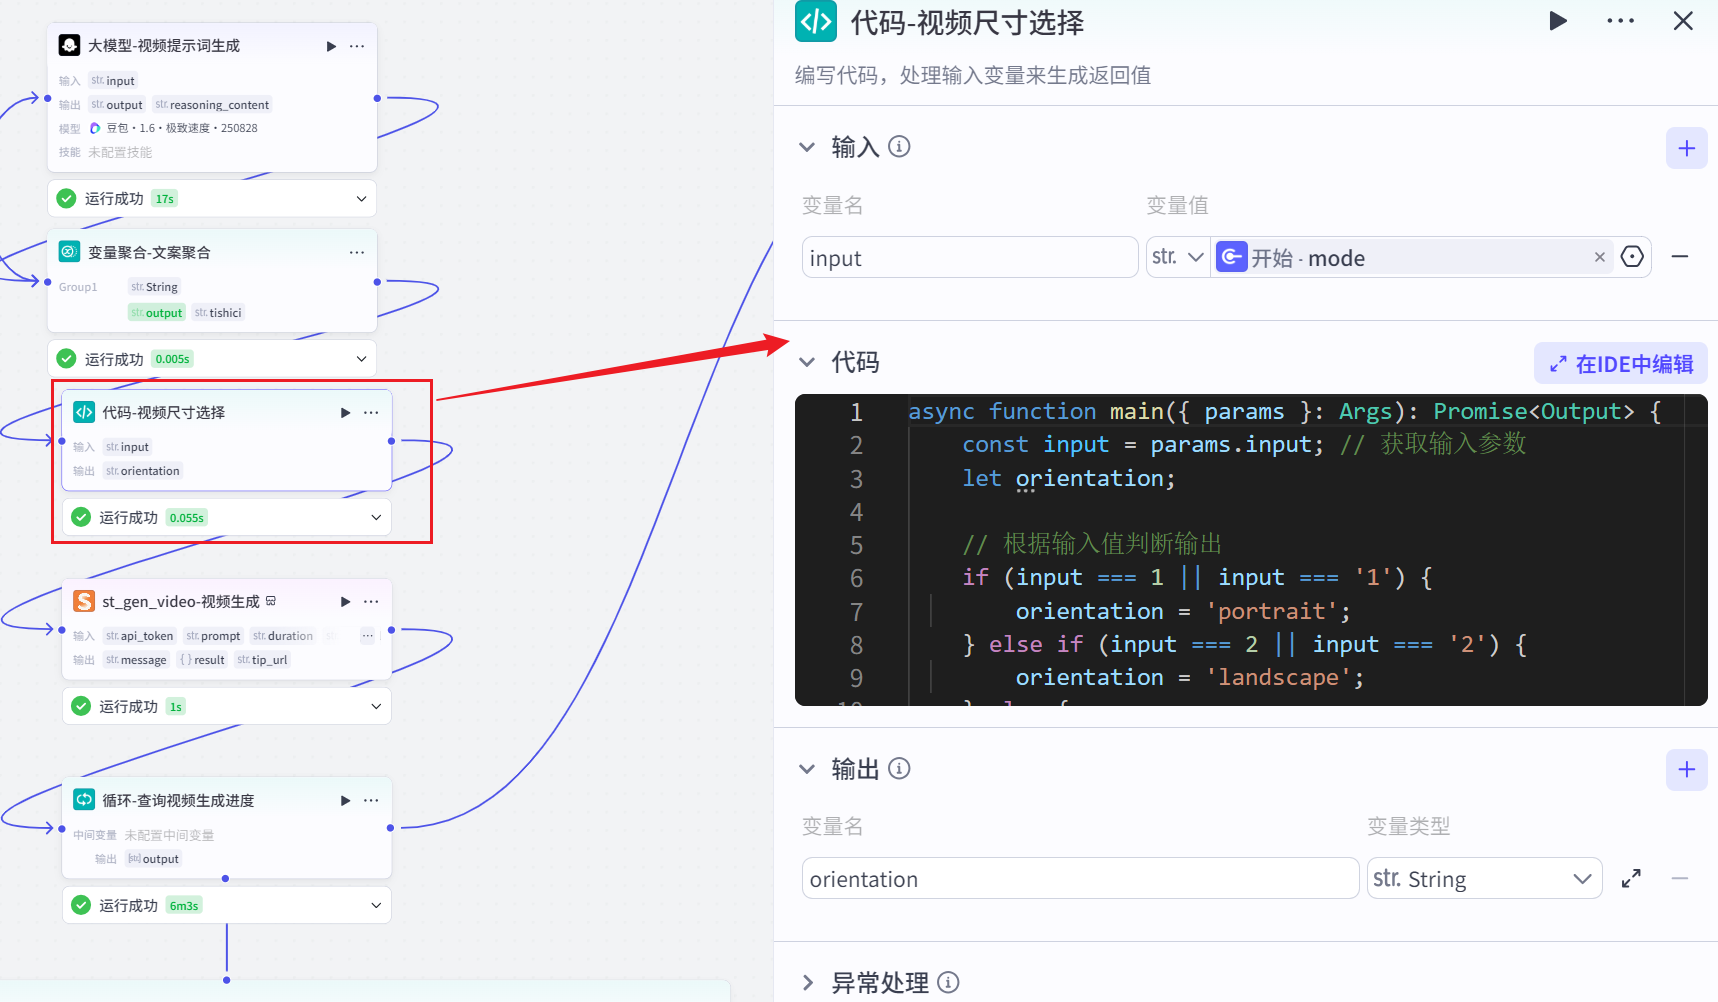This screenshot has width=1718, height=1002.
Task: Open the info tooltip icon next to 输入
Action: [x=899, y=146]
